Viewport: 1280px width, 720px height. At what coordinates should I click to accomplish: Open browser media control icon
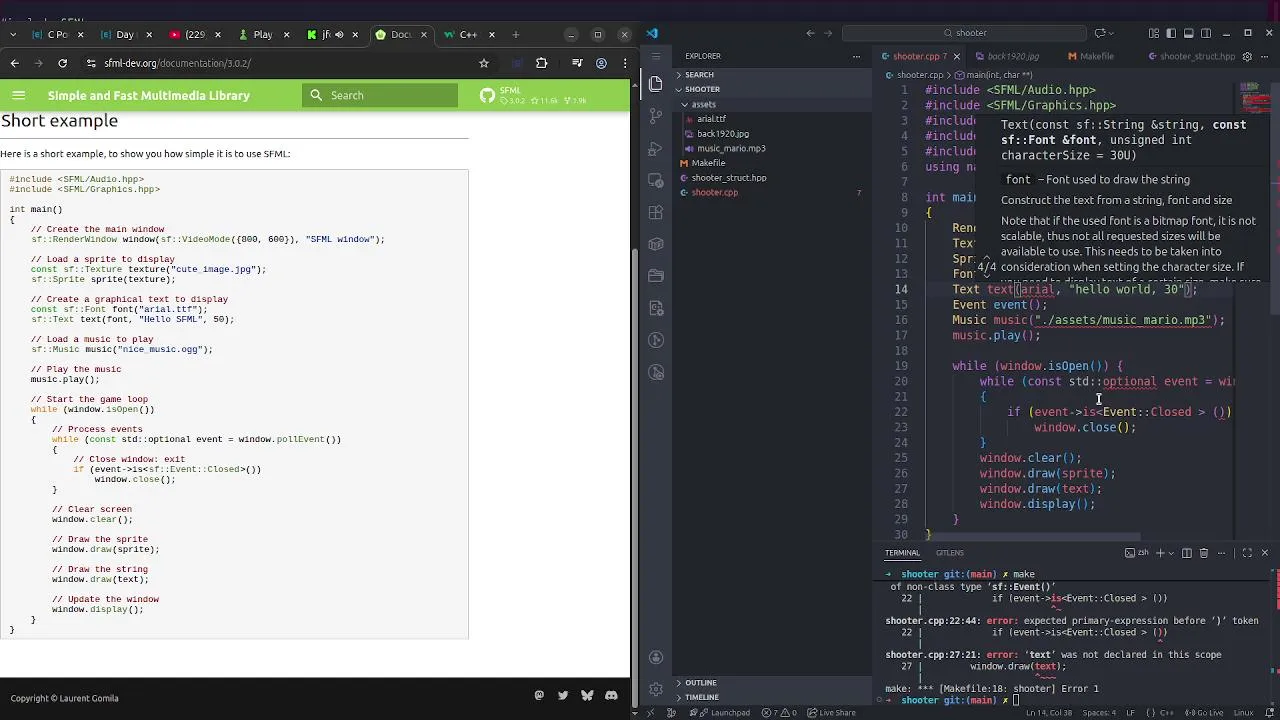(577, 63)
